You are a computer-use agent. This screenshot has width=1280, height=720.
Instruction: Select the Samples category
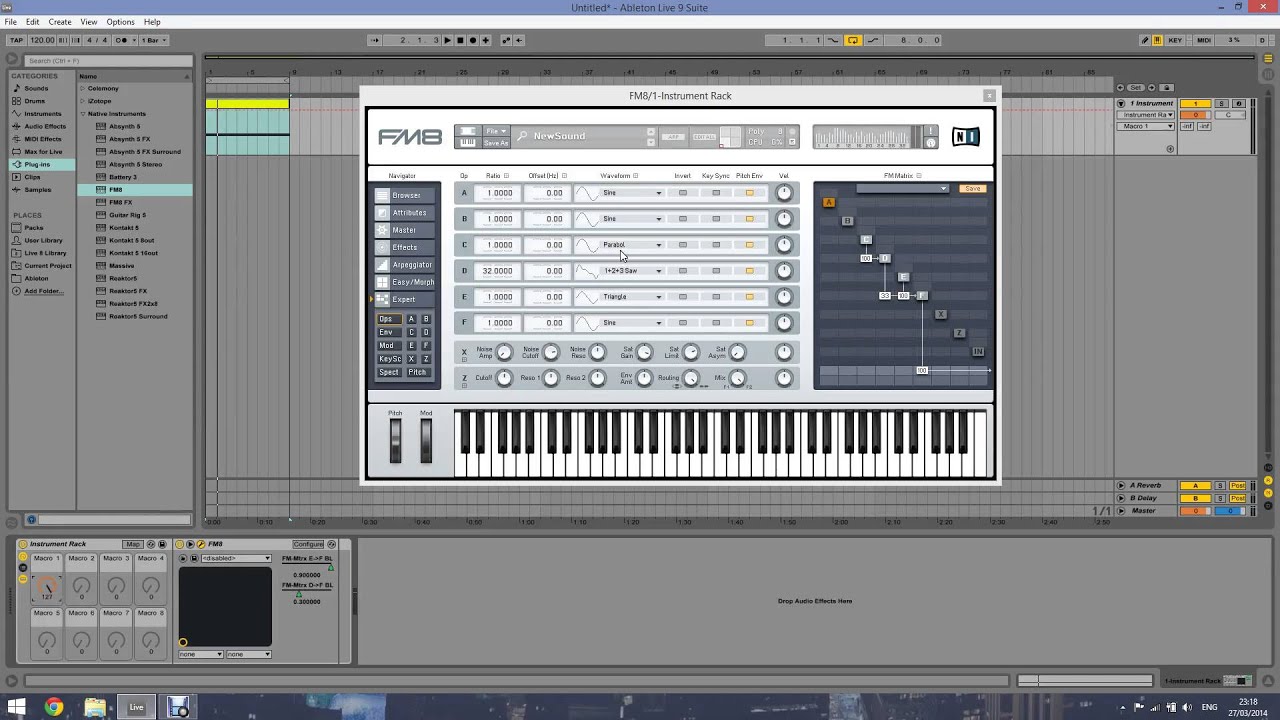(x=37, y=190)
